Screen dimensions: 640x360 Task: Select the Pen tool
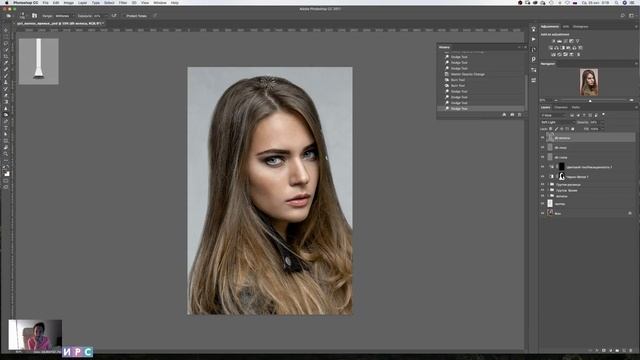click(x=6, y=122)
